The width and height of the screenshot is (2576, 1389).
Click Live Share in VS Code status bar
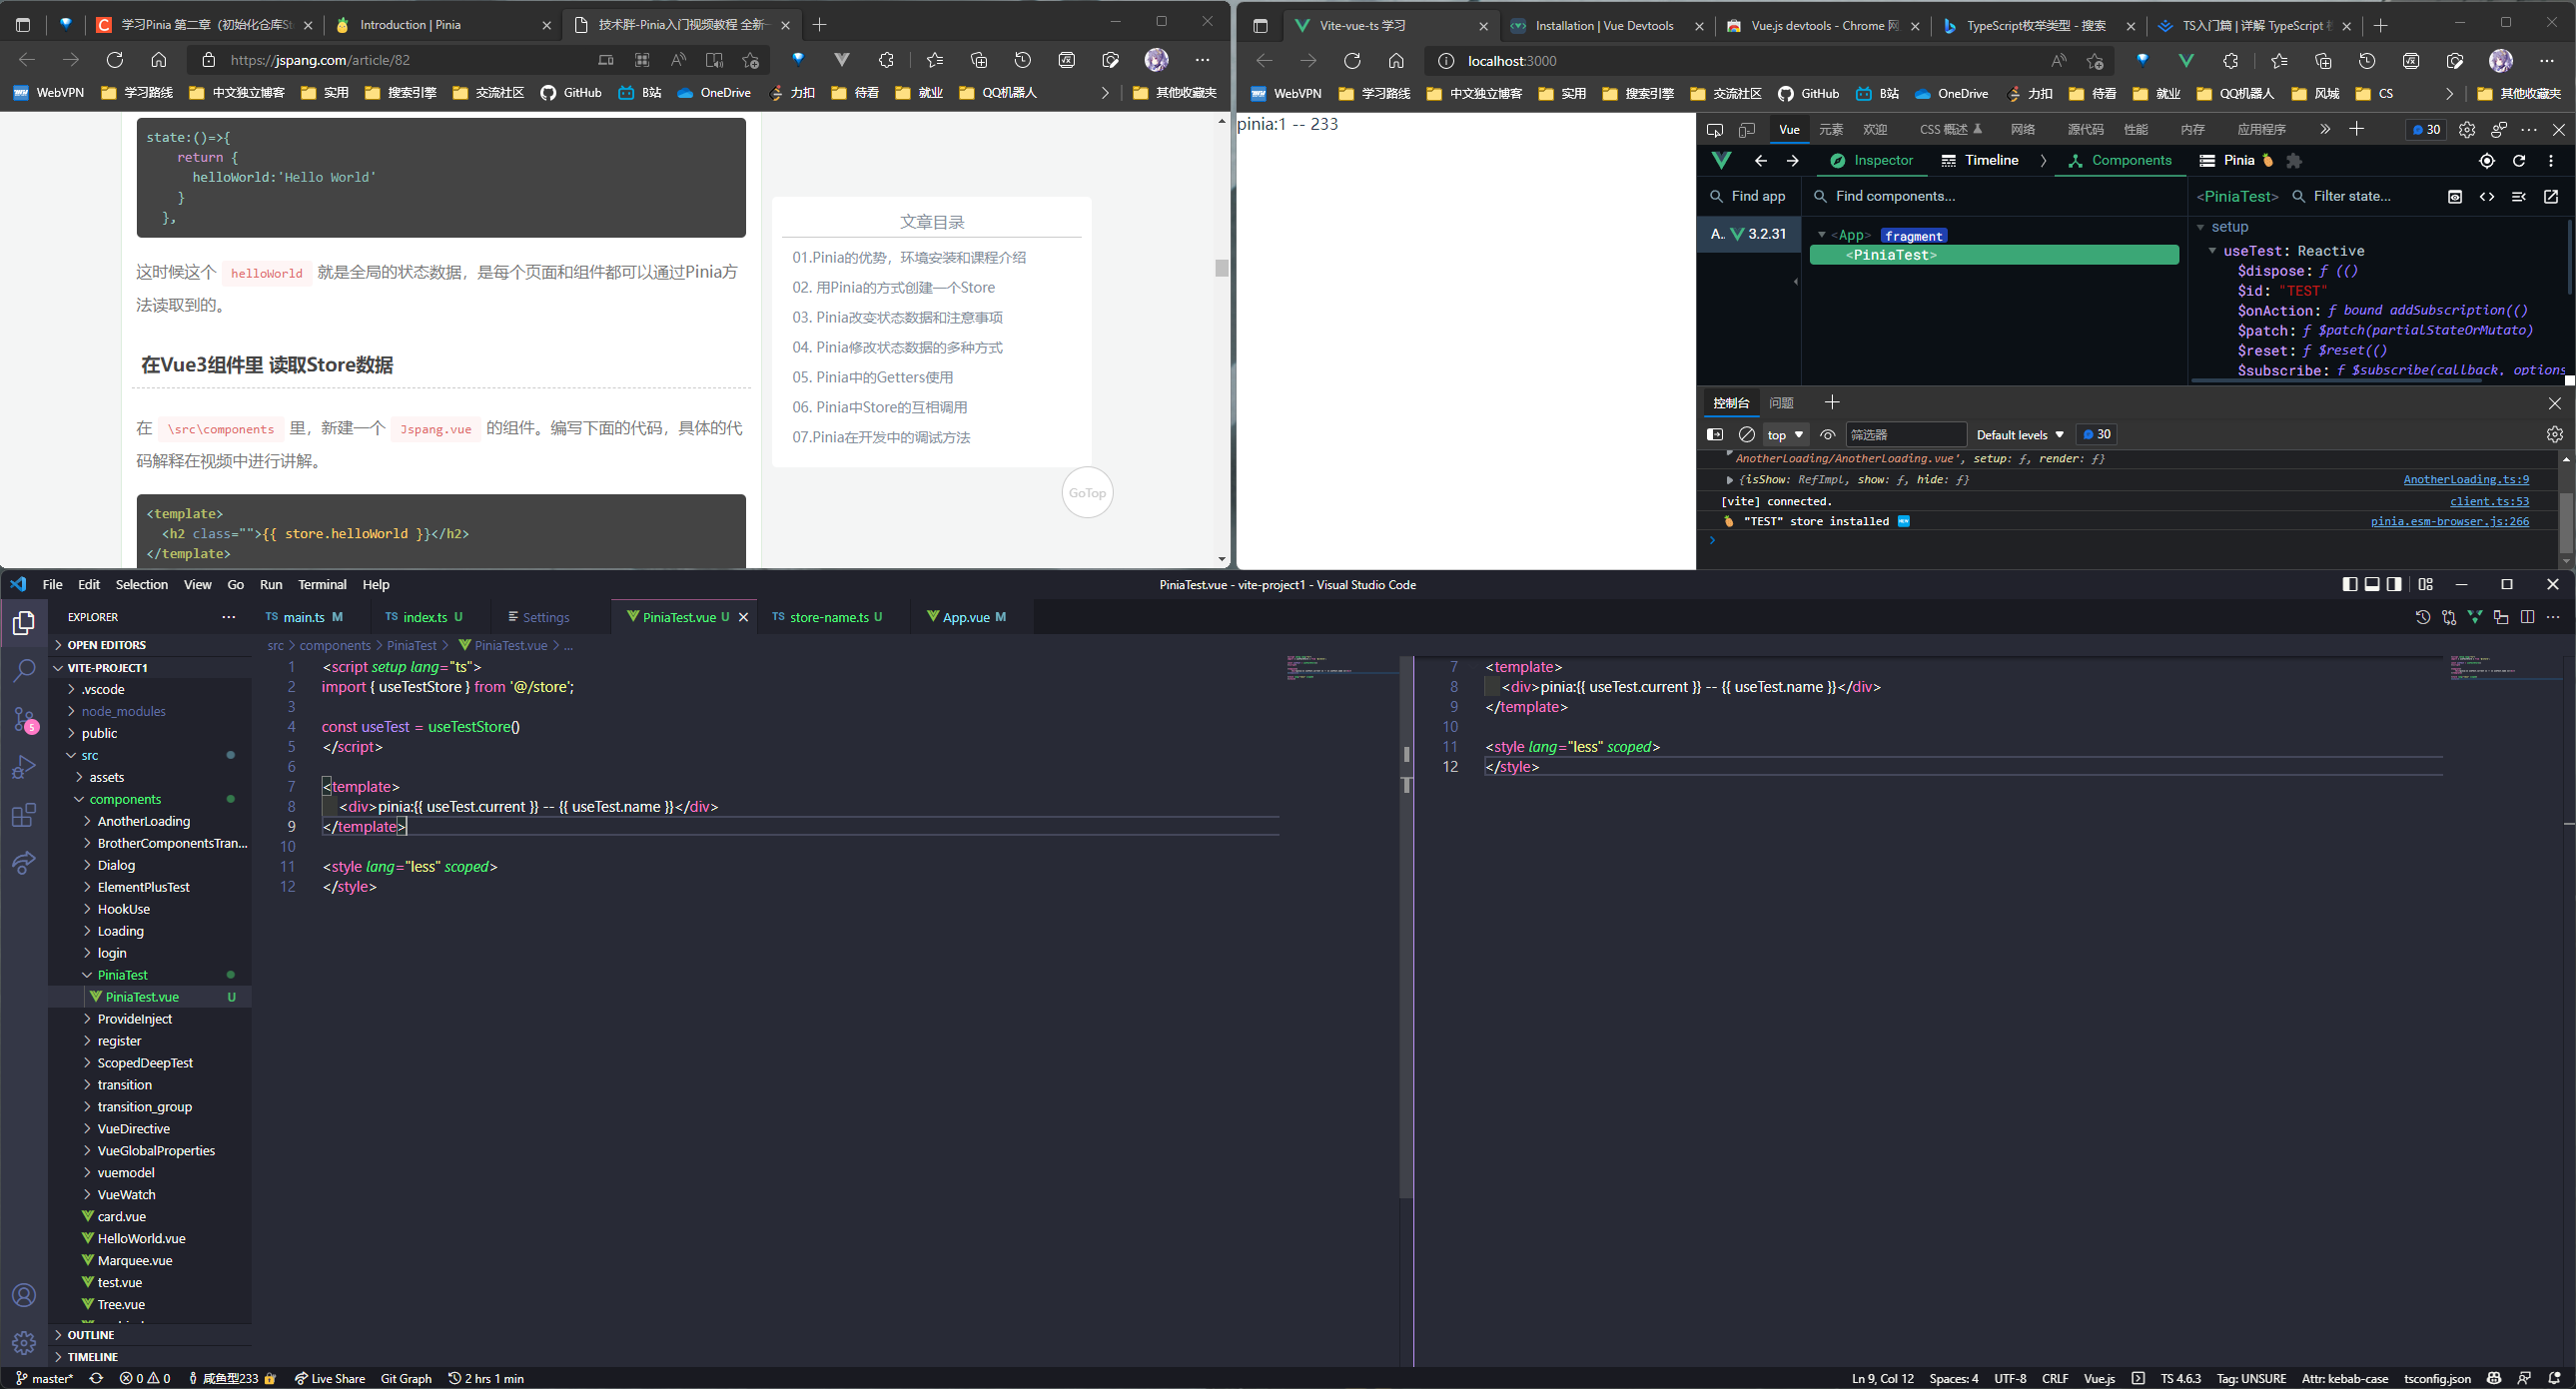point(330,1378)
